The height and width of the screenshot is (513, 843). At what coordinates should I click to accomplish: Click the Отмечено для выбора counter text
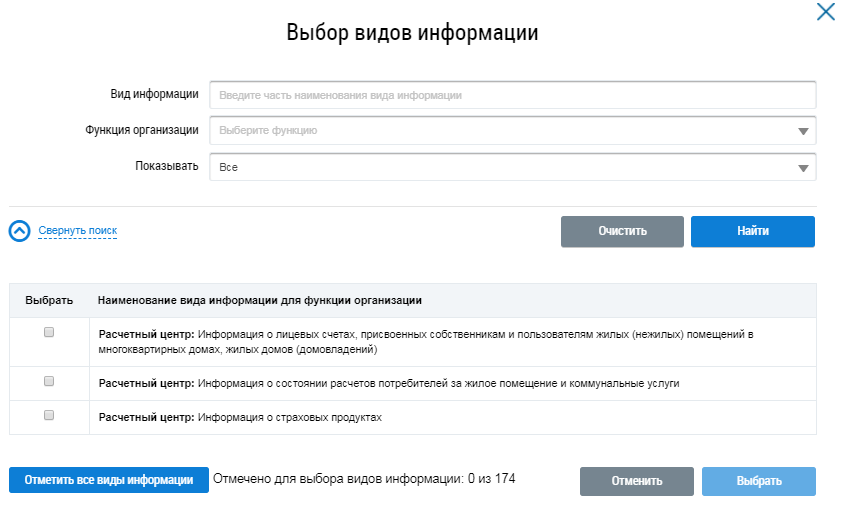pyautogui.click(x=364, y=480)
